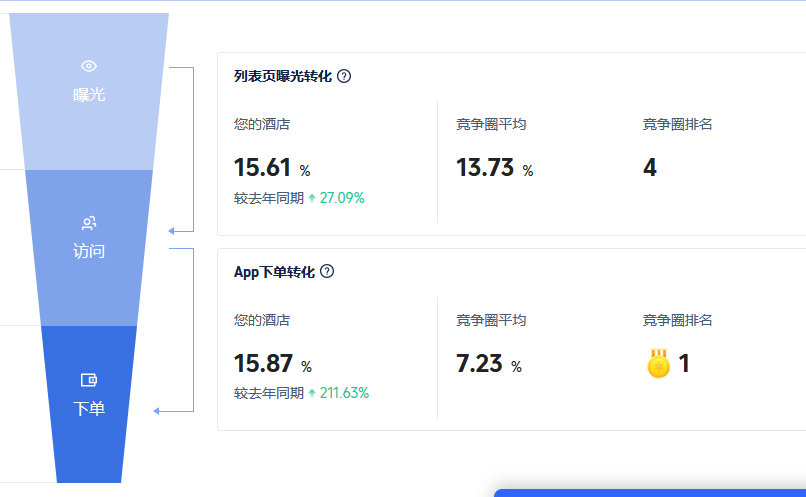806x497 pixels.
Task: Click the 15.61 hotel conversion value
Action: [x=262, y=168]
